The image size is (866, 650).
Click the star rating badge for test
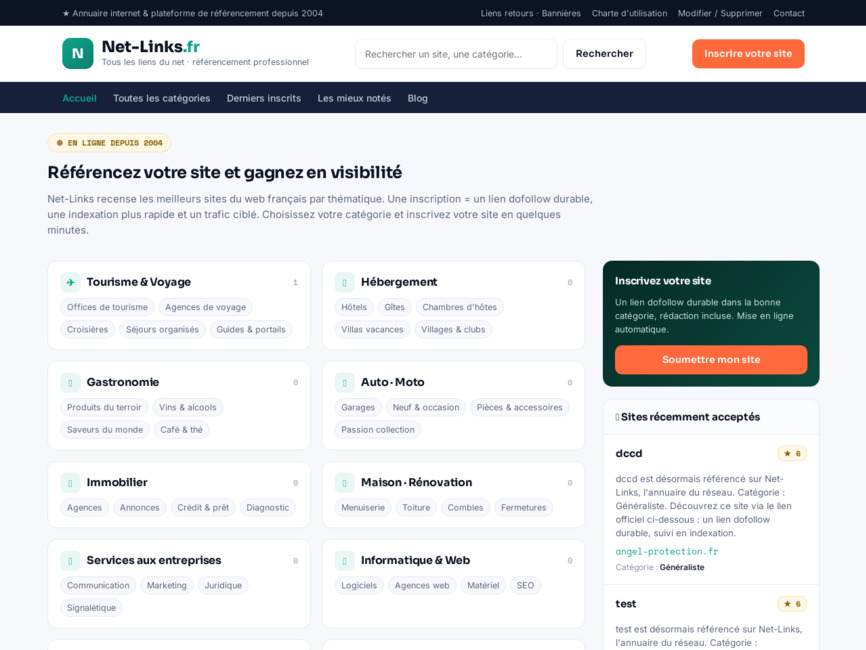(x=792, y=604)
